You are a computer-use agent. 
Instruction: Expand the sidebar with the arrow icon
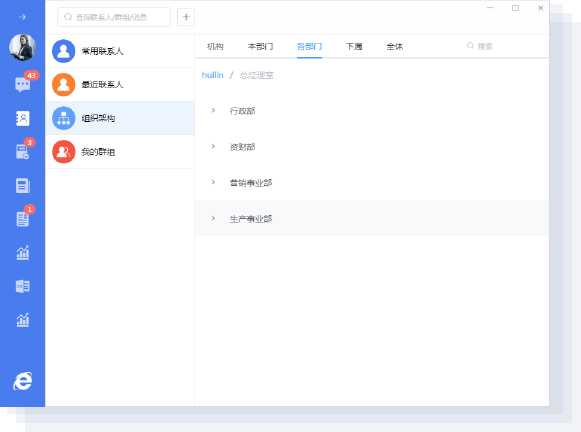click(23, 17)
